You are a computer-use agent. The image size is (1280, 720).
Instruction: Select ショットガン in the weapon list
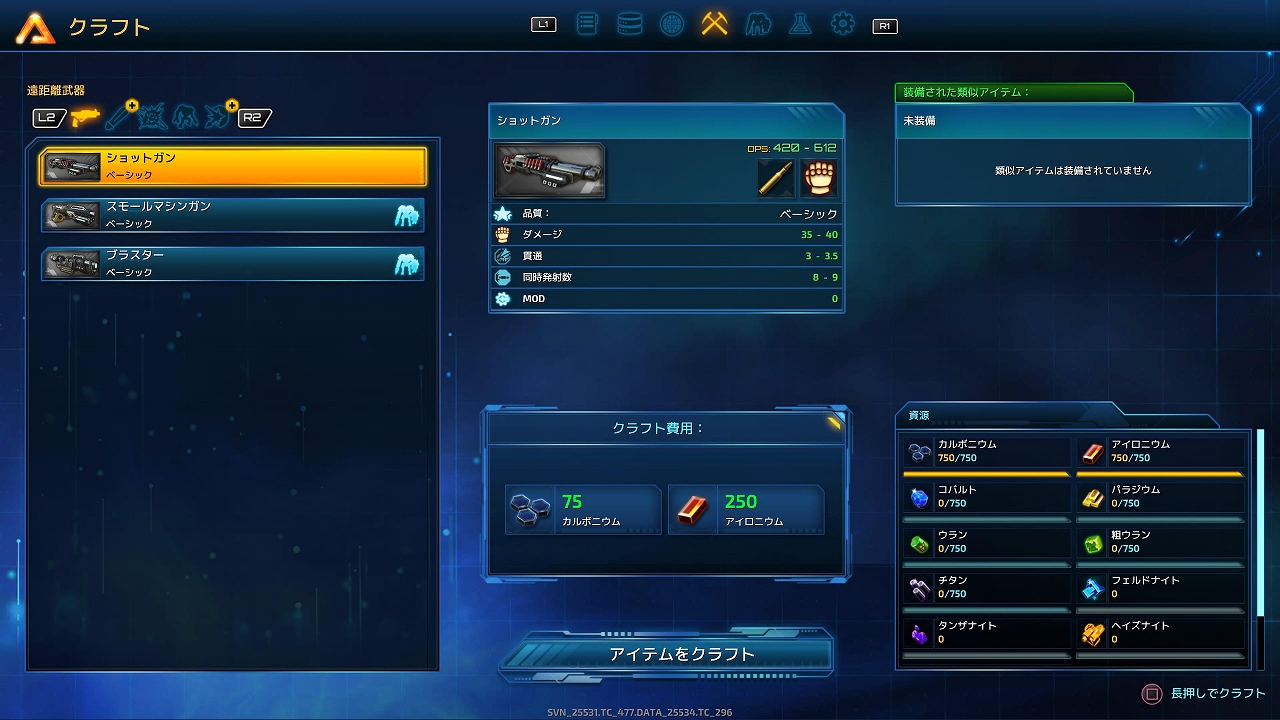point(233,166)
